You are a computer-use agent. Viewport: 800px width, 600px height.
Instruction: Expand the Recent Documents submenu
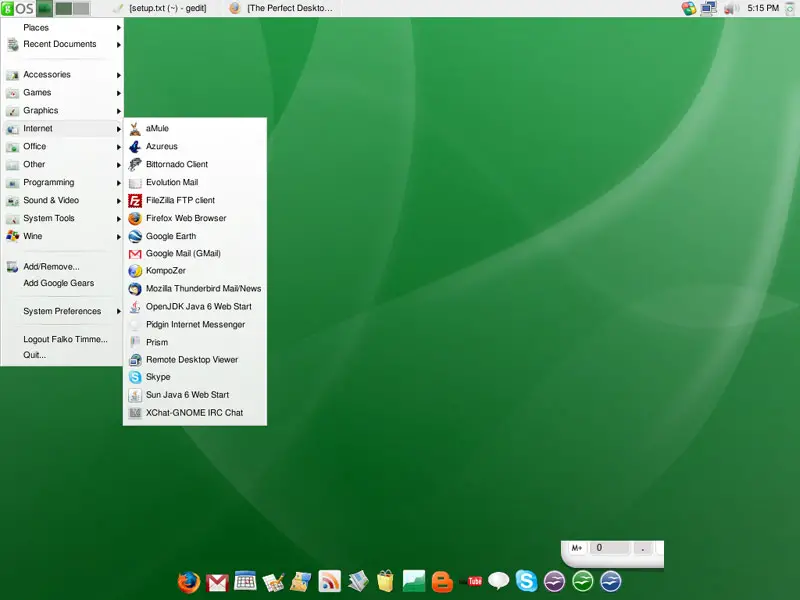pyautogui.click(x=63, y=44)
